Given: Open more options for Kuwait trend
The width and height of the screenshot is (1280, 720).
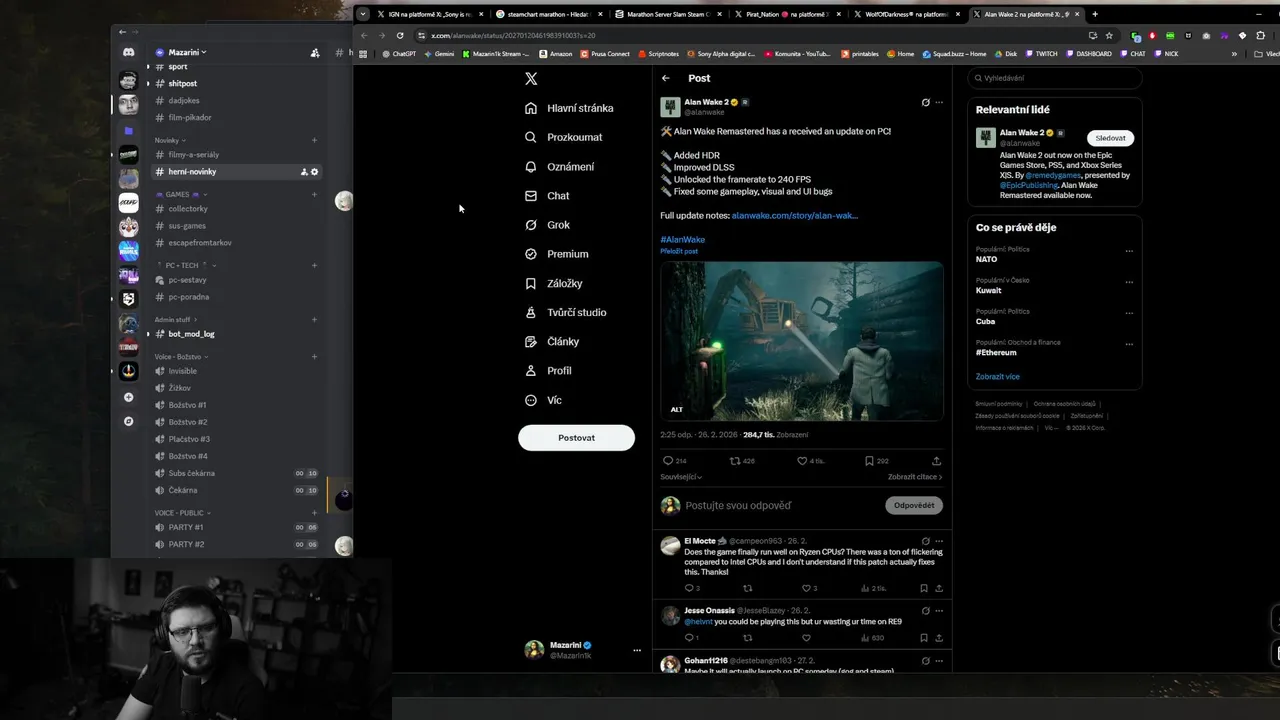Looking at the screenshot, I should pos(1129,282).
